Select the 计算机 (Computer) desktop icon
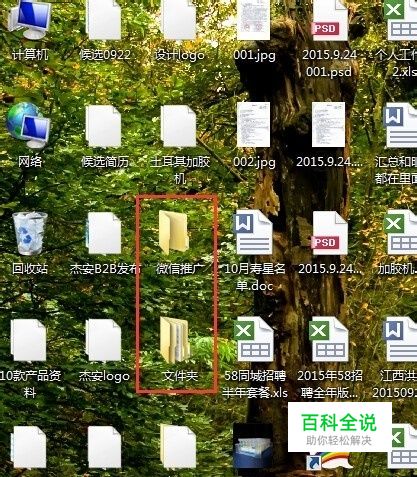417x477 pixels. tap(30, 19)
